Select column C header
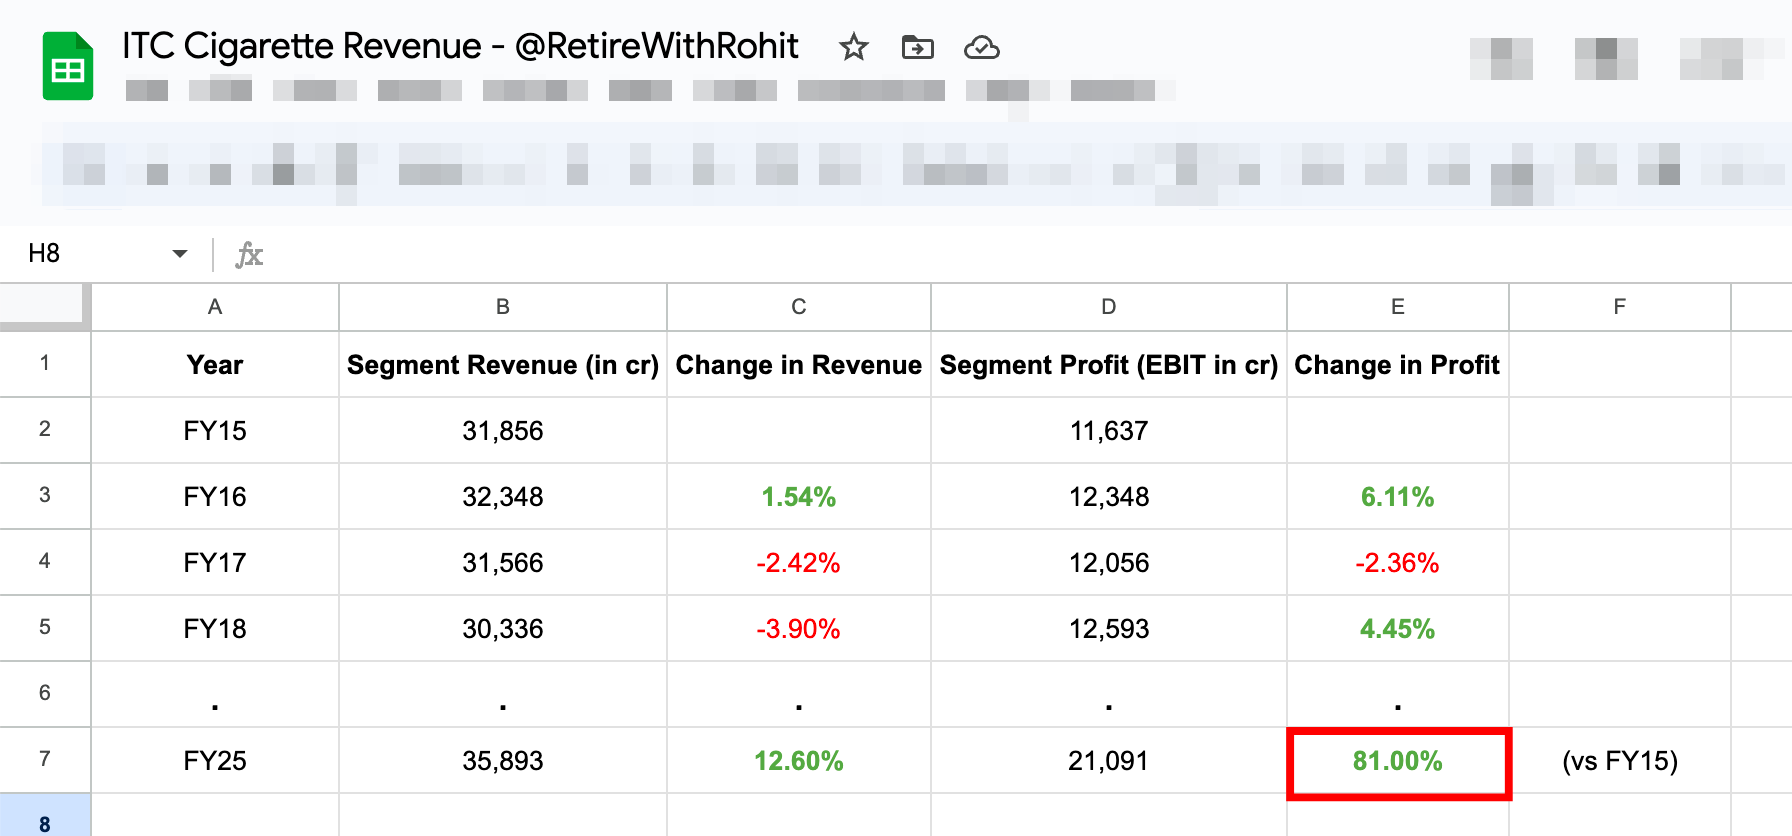1792x836 pixels. click(799, 307)
